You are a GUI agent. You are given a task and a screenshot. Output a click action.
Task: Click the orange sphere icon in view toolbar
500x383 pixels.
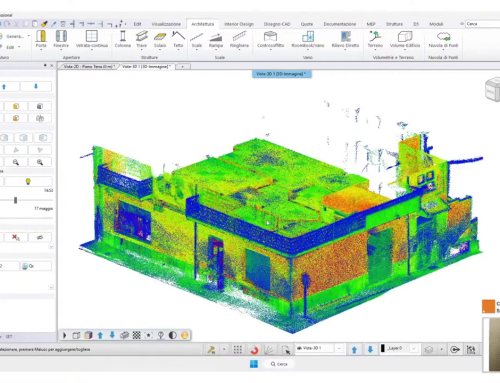tap(185, 335)
